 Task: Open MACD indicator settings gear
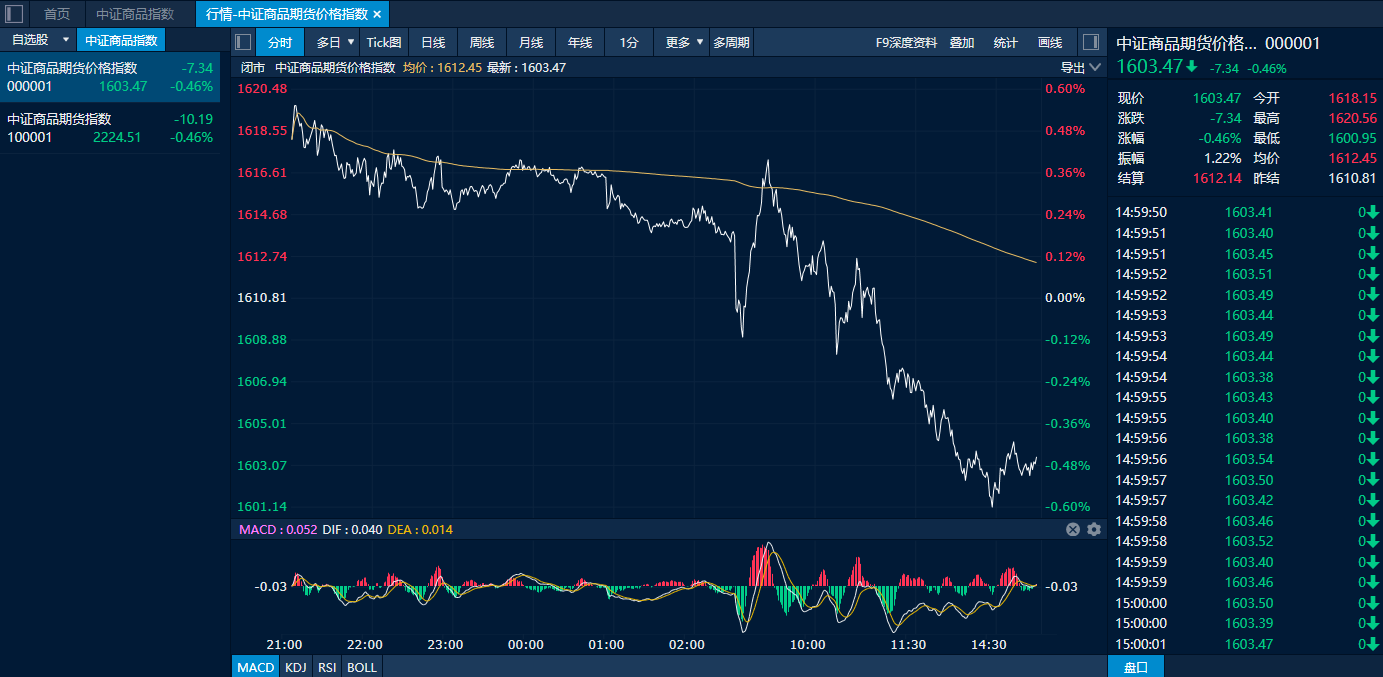1094,529
